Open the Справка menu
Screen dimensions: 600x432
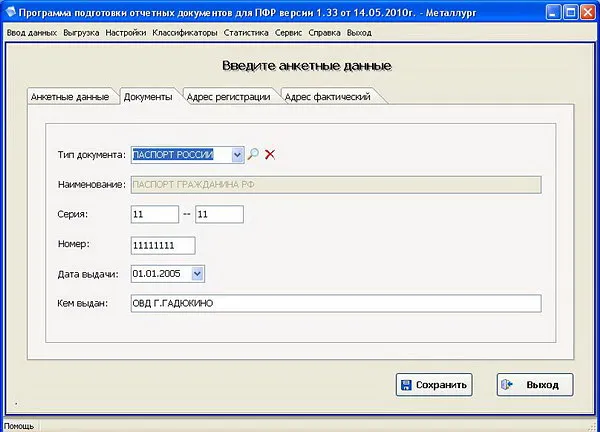pos(324,33)
